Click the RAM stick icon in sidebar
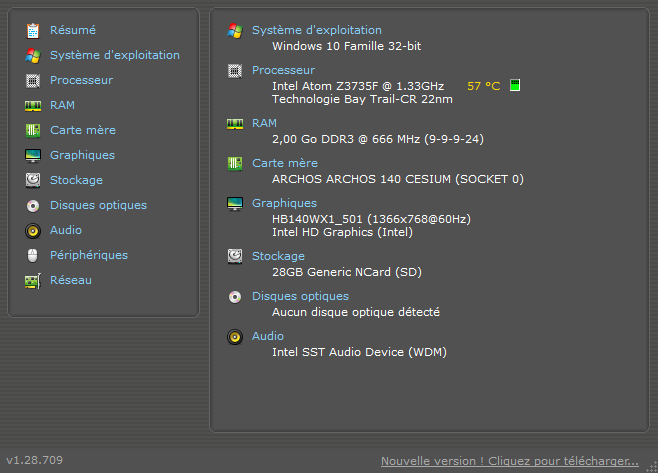 tap(33, 106)
